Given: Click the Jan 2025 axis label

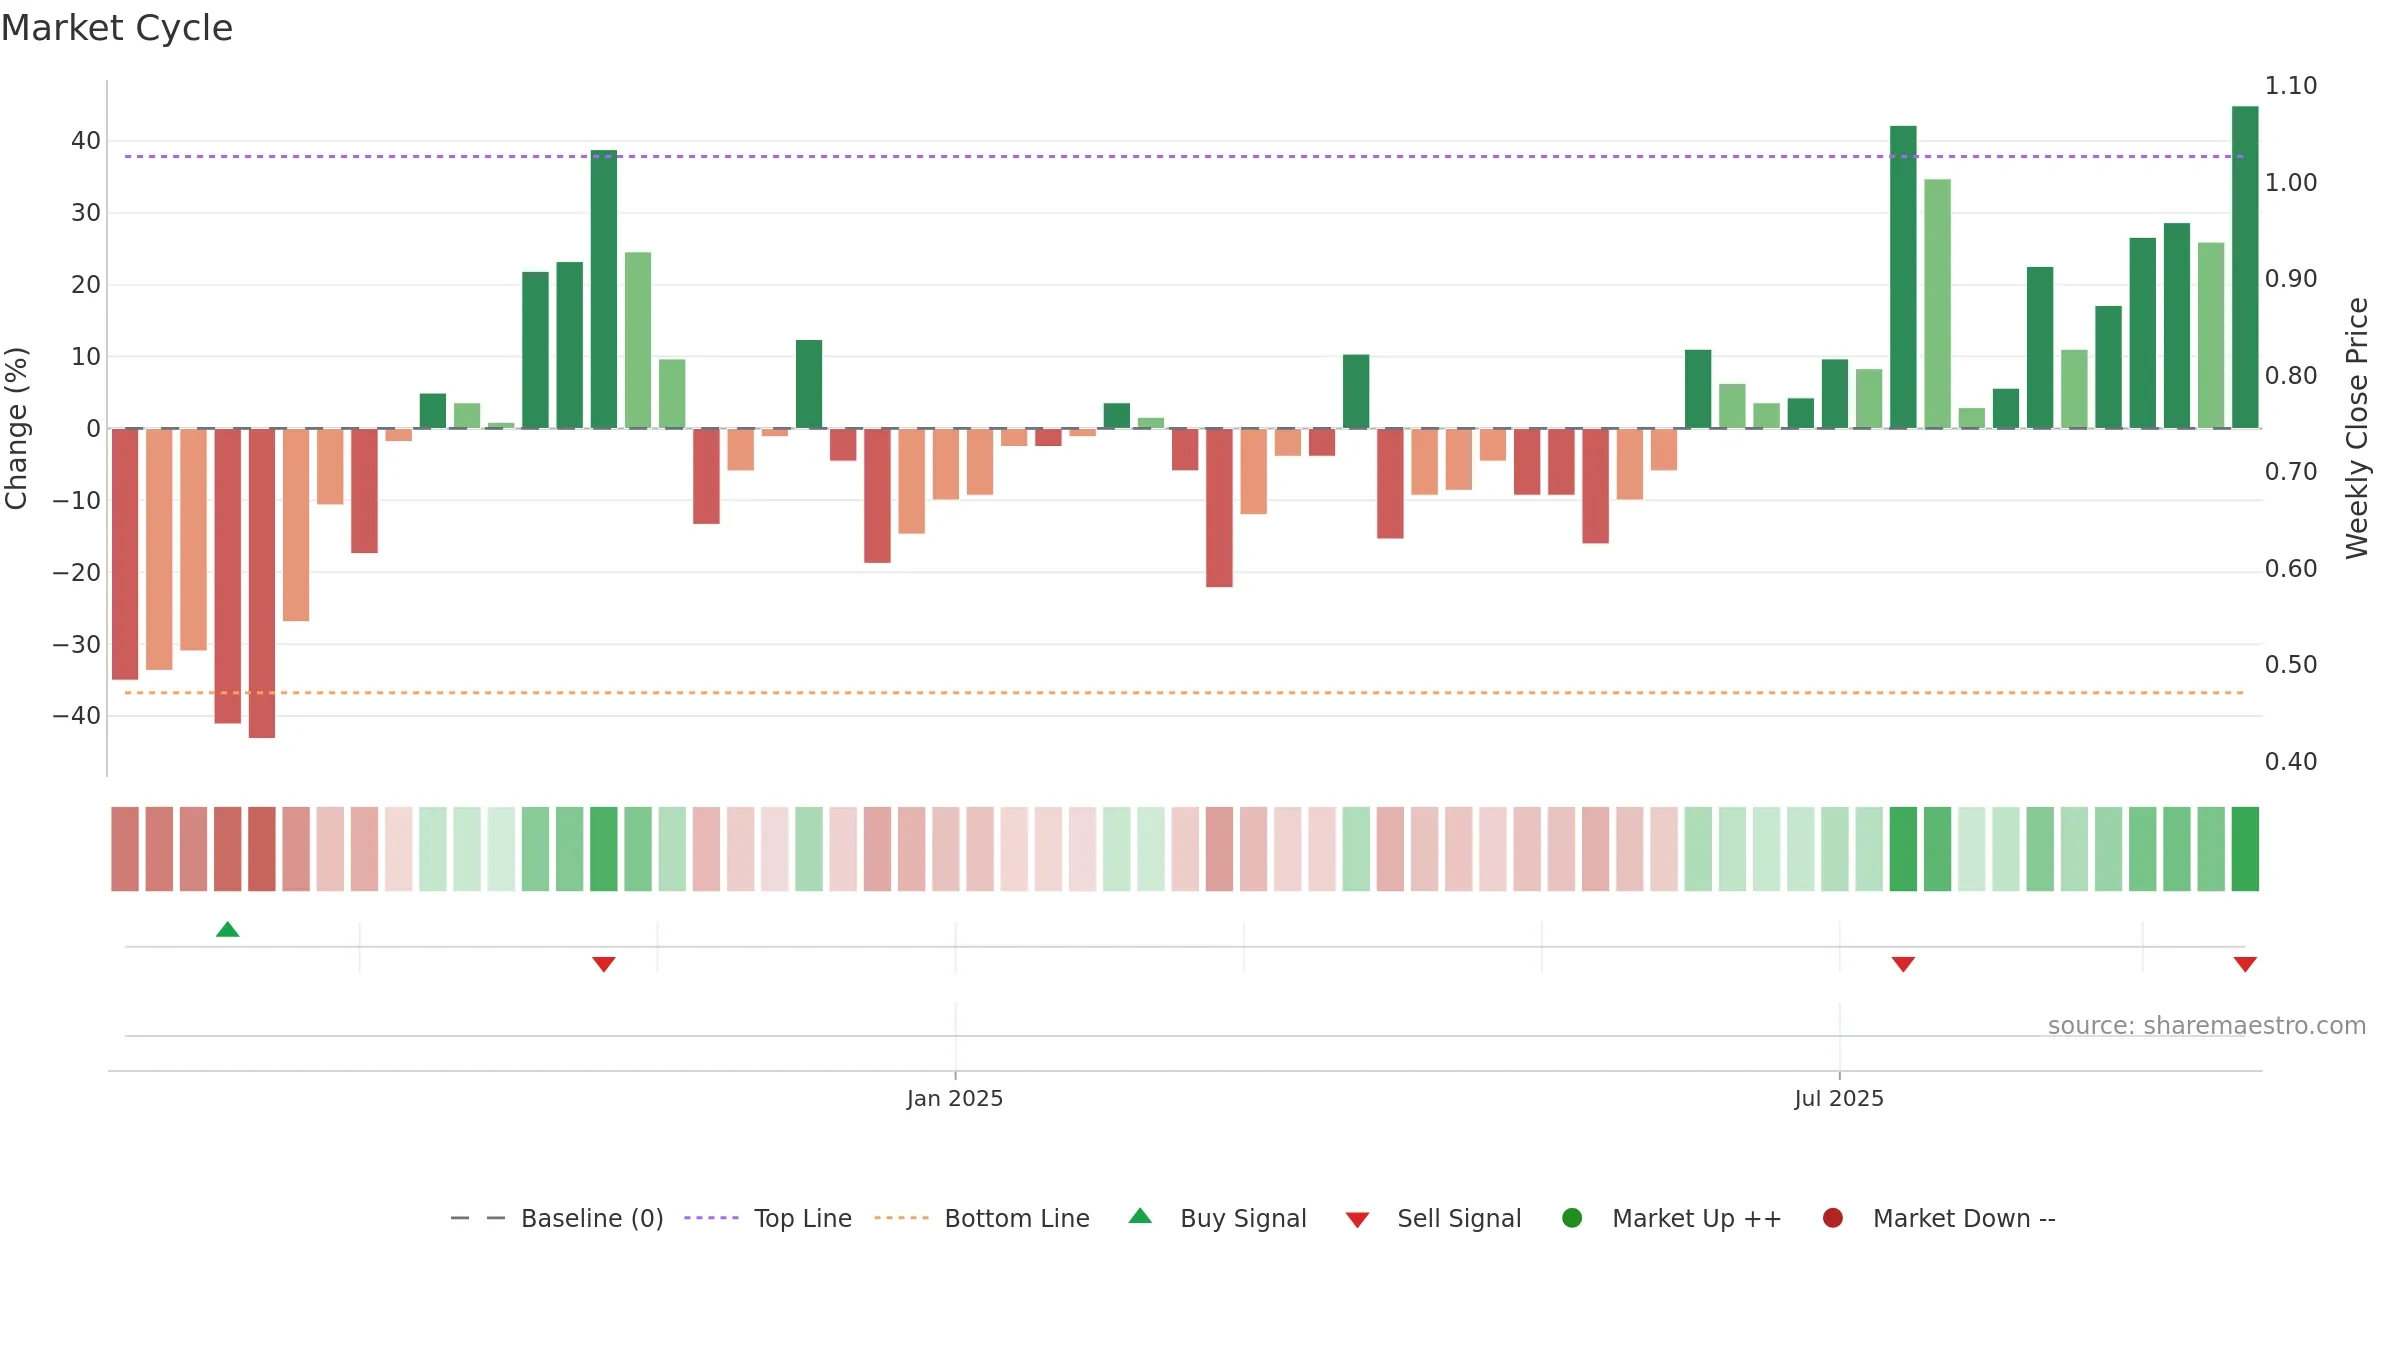Looking at the screenshot, I should coord(955,1099).
